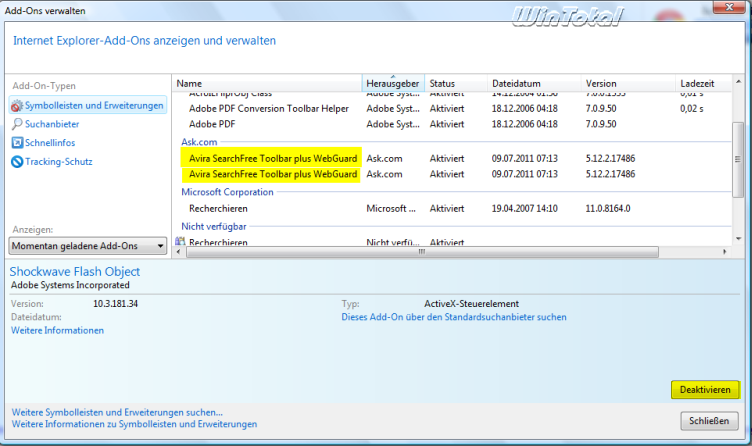Sort list by Name column header
The image size is (752, 446).
267,83
